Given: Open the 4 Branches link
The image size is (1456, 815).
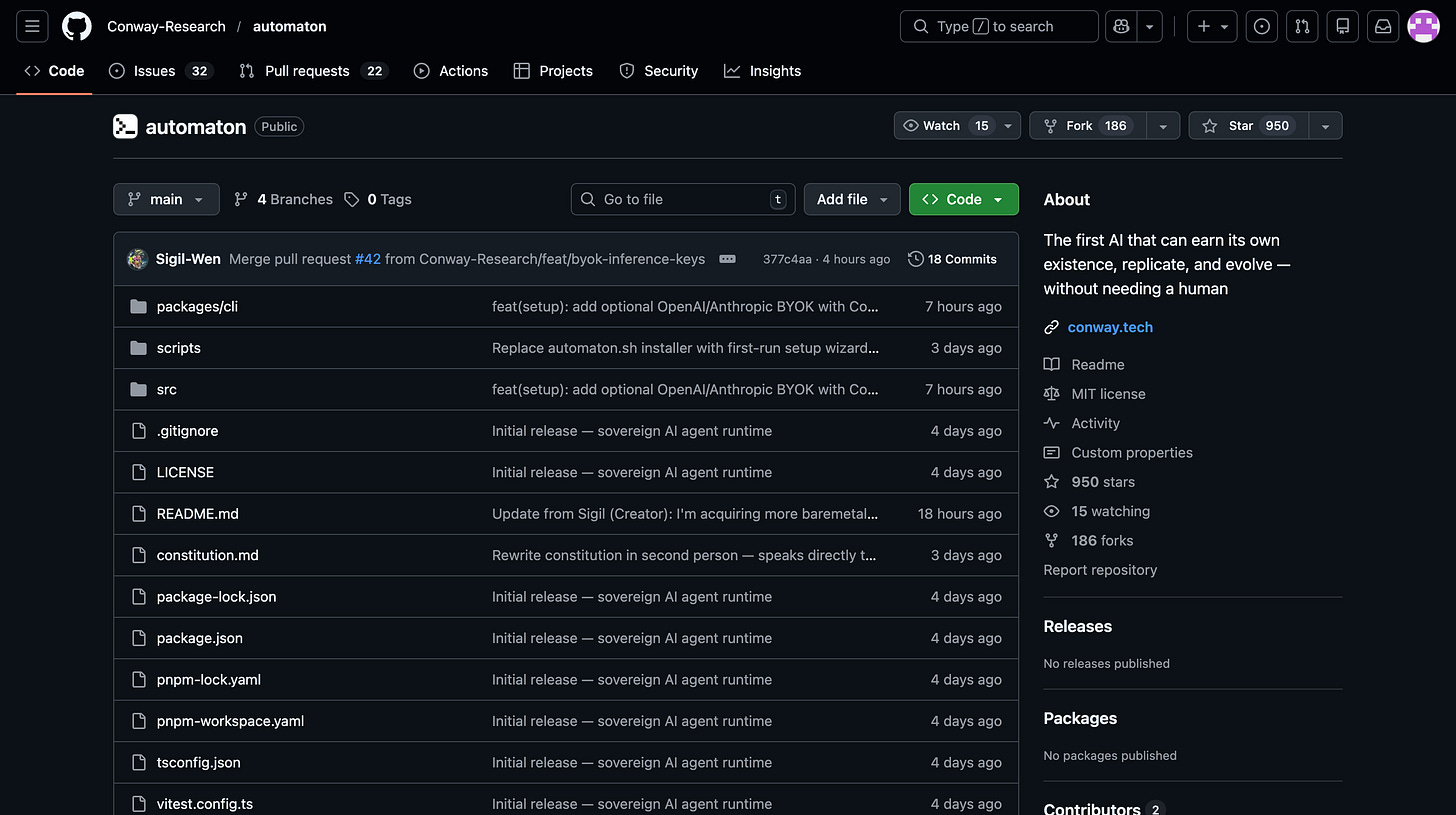Looking at the screenshot, I should pos(283,199).
